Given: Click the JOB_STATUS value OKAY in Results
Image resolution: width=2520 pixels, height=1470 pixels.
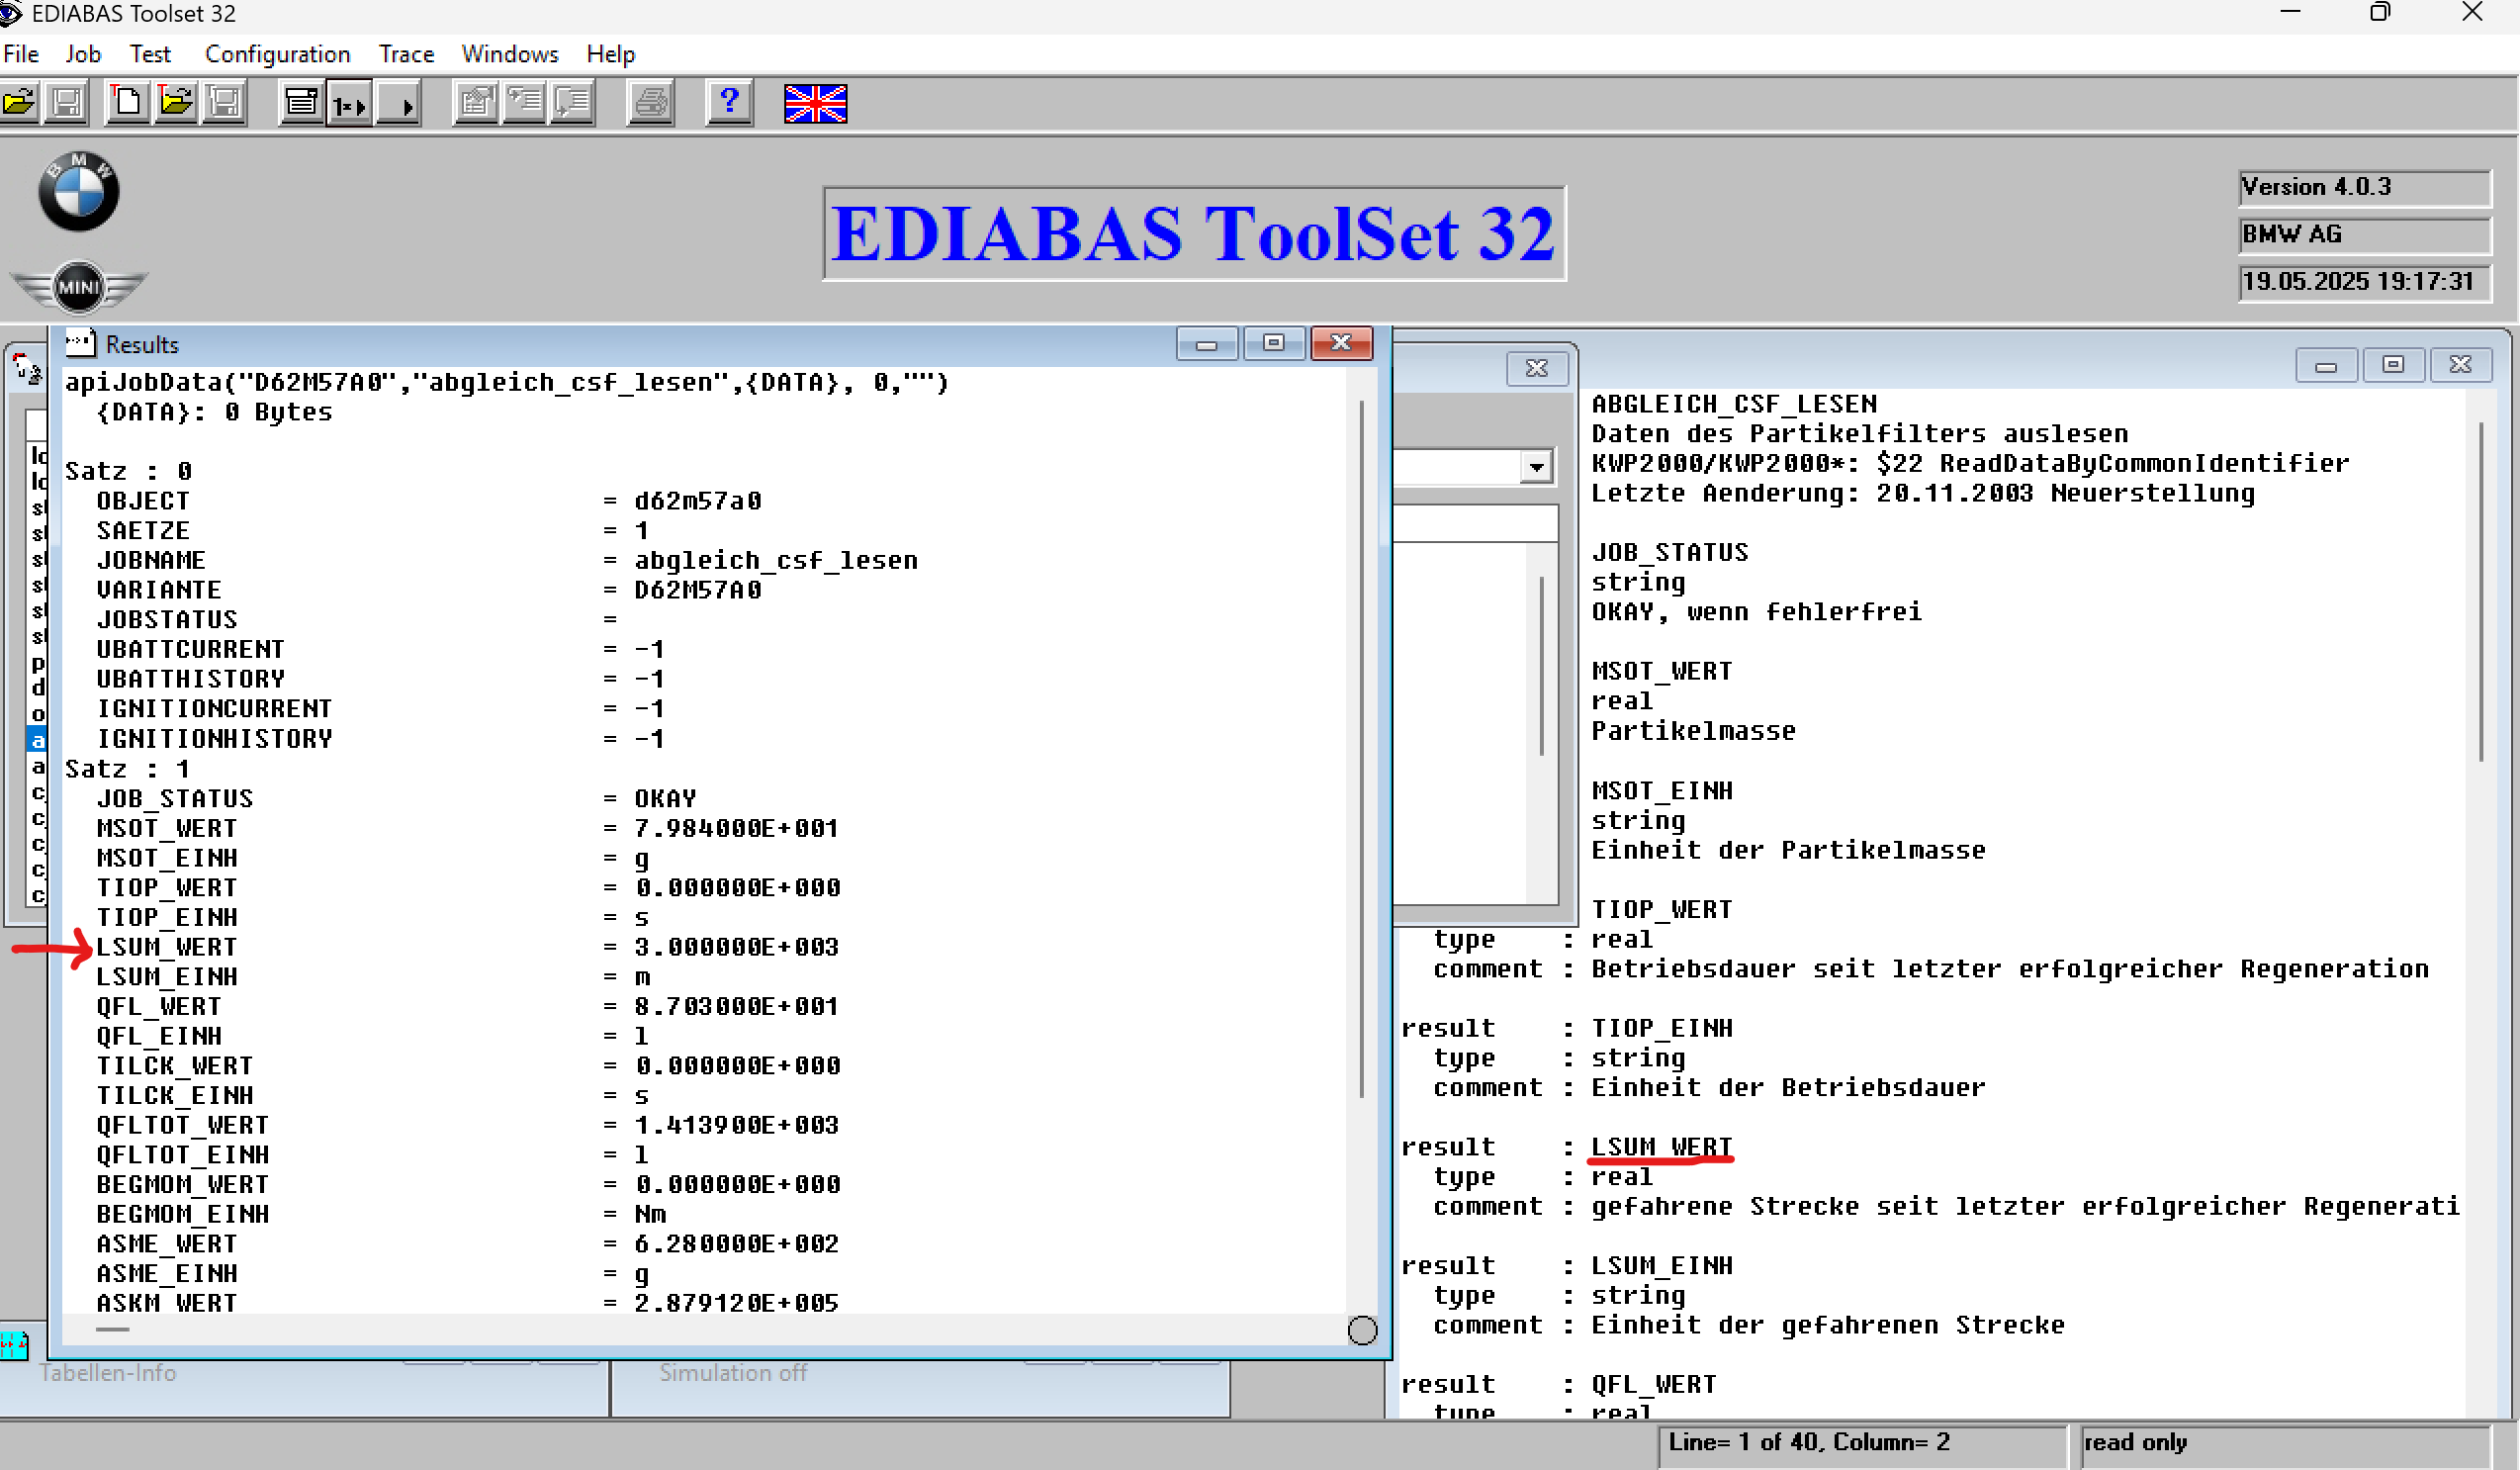Looking at the screenshot, I should [x=665, y=798].
